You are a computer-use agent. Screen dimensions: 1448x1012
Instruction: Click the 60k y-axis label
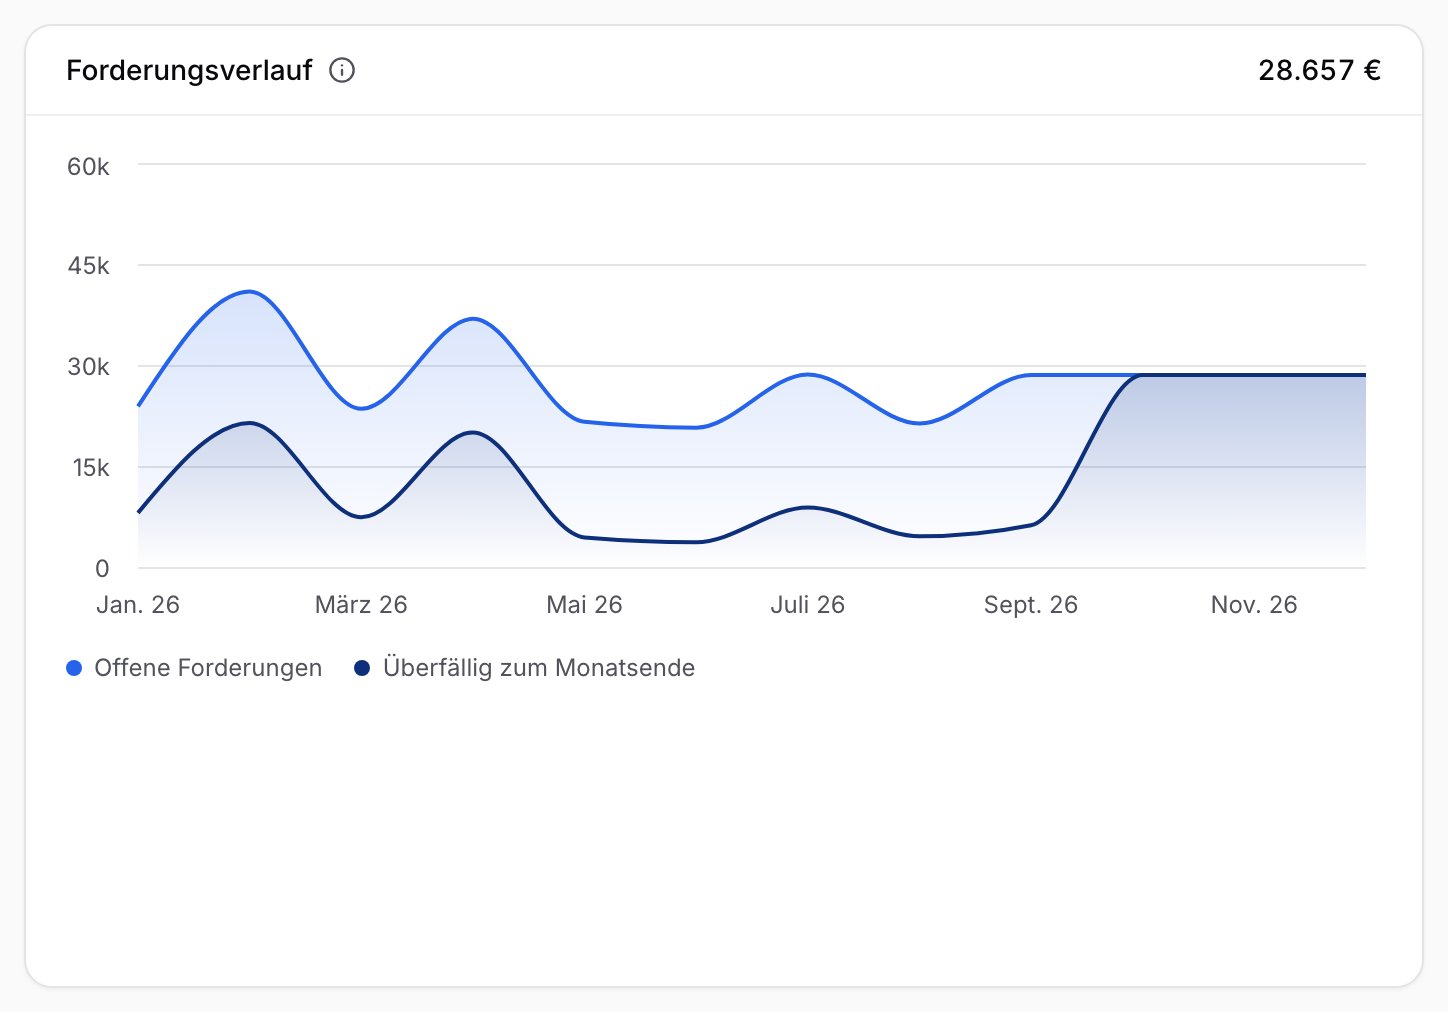(x=88, y=167)
